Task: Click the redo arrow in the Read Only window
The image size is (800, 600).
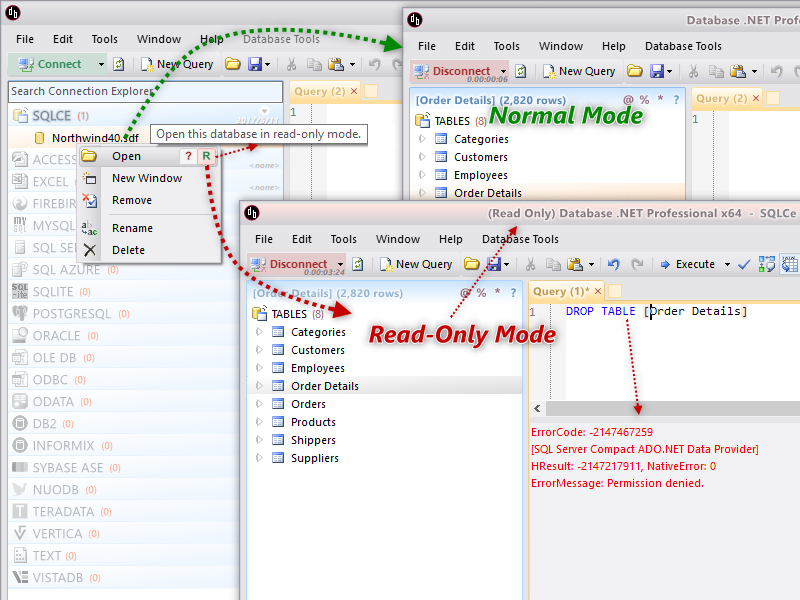Action: 637,264
